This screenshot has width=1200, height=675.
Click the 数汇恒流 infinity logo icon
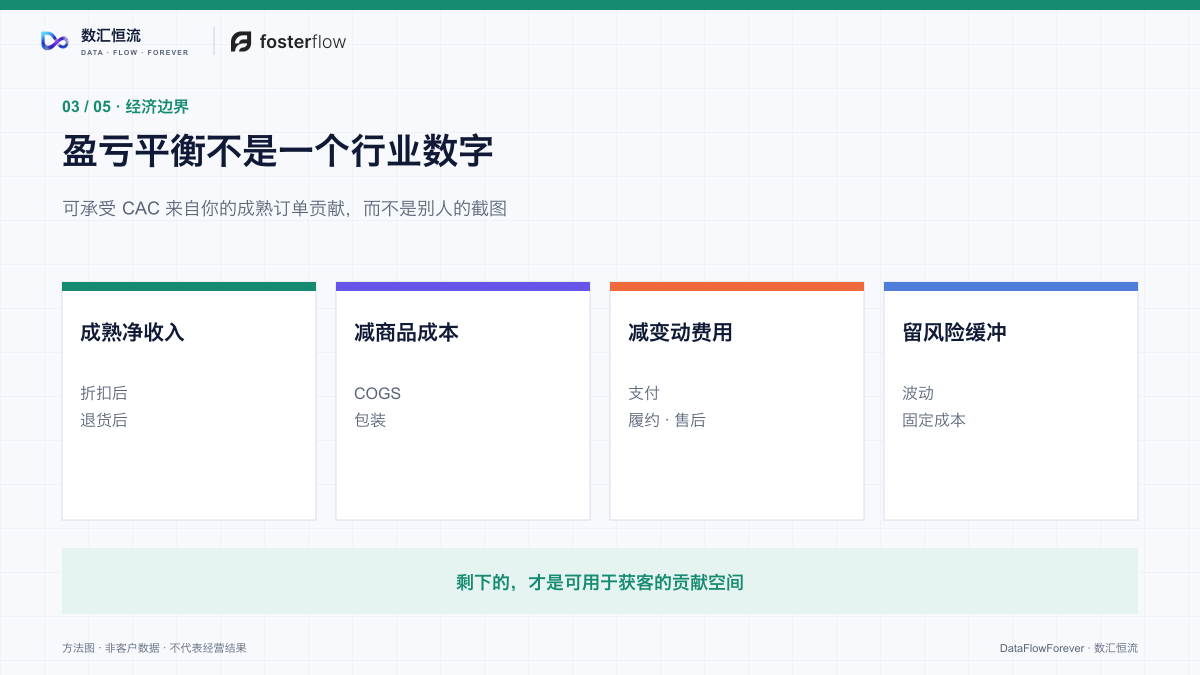54,41
